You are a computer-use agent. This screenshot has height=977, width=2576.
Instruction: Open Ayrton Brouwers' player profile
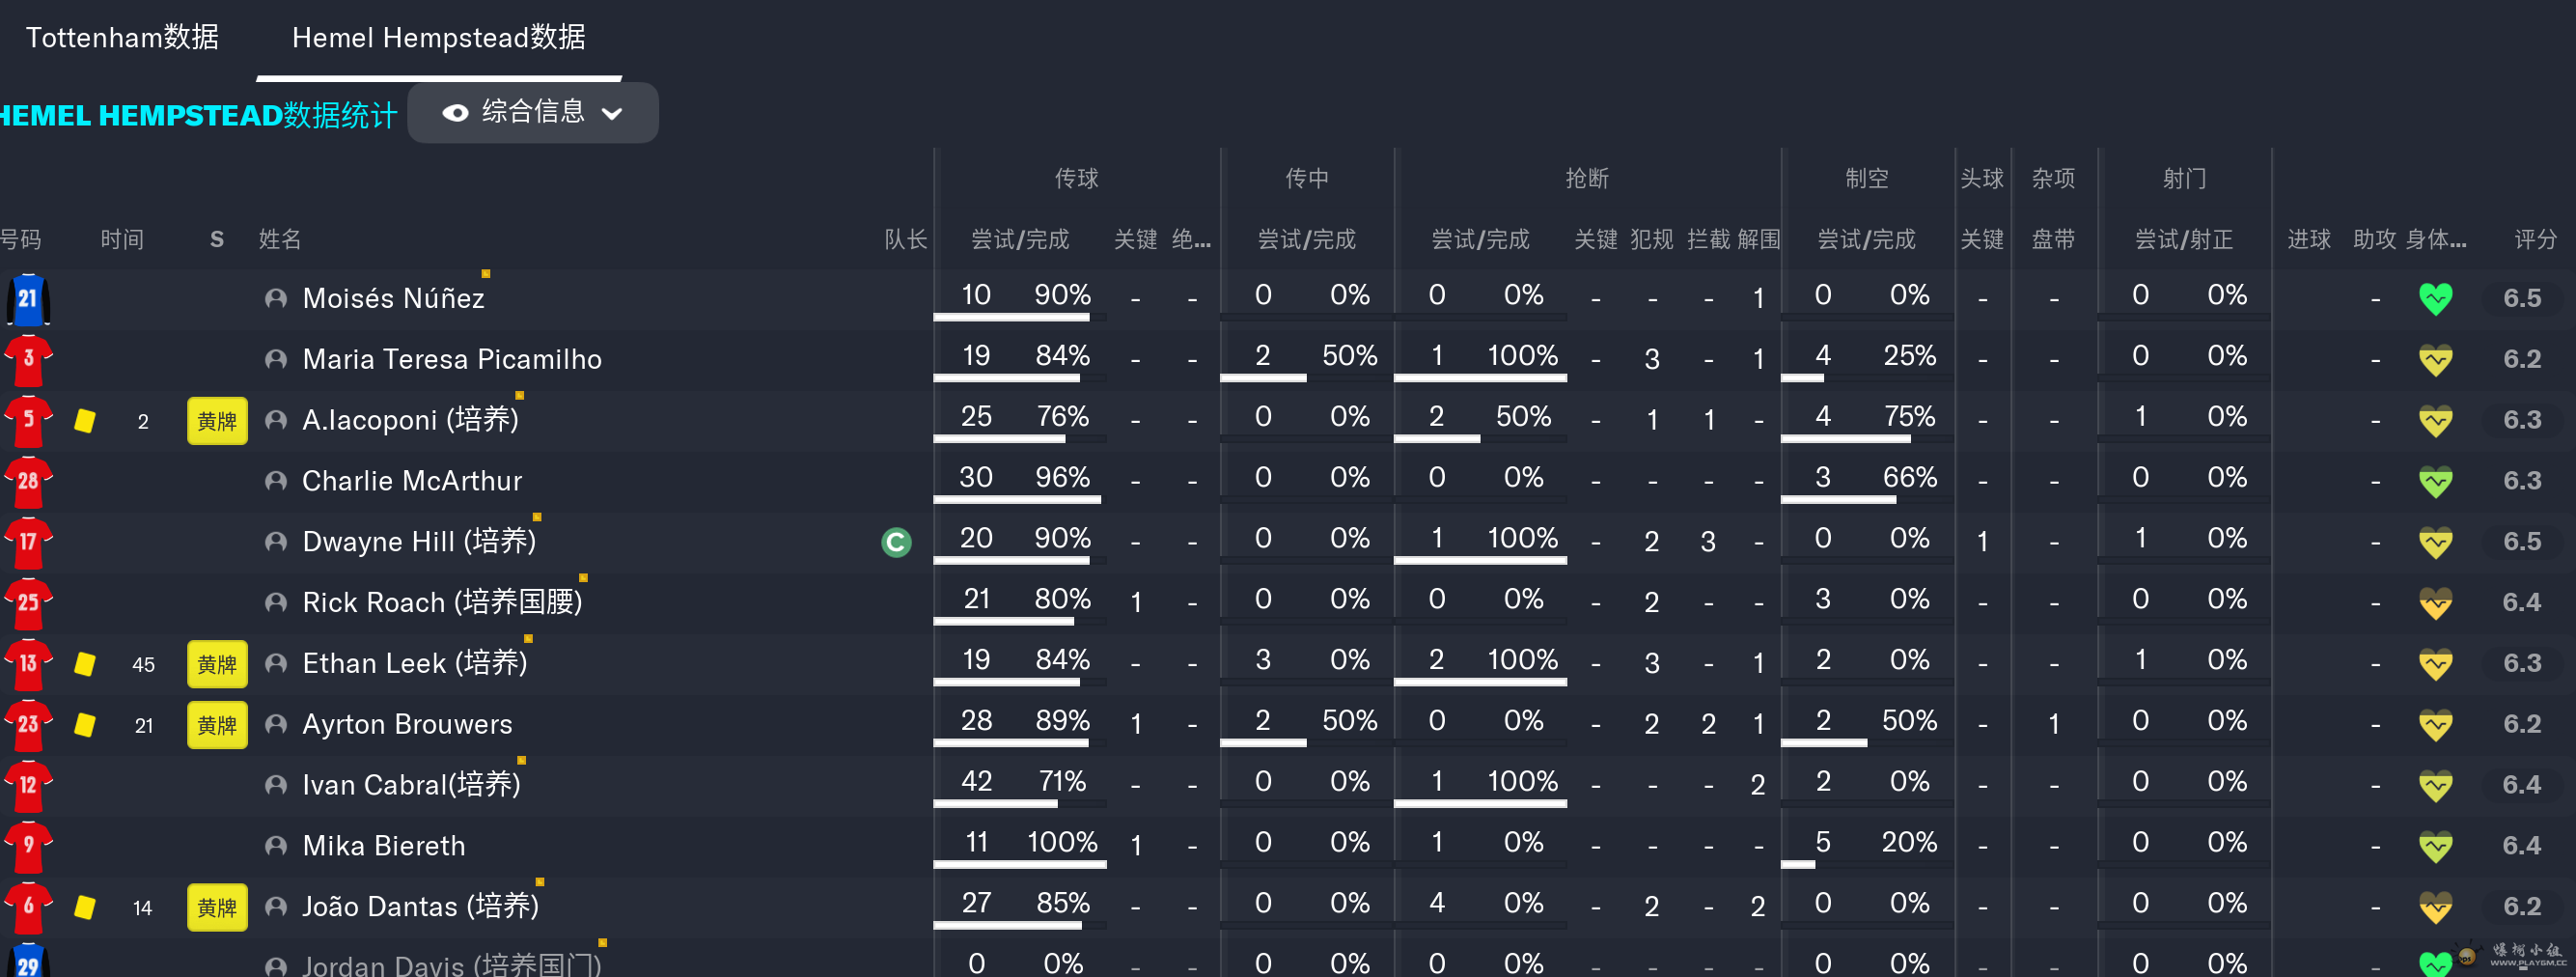point(407,724)
